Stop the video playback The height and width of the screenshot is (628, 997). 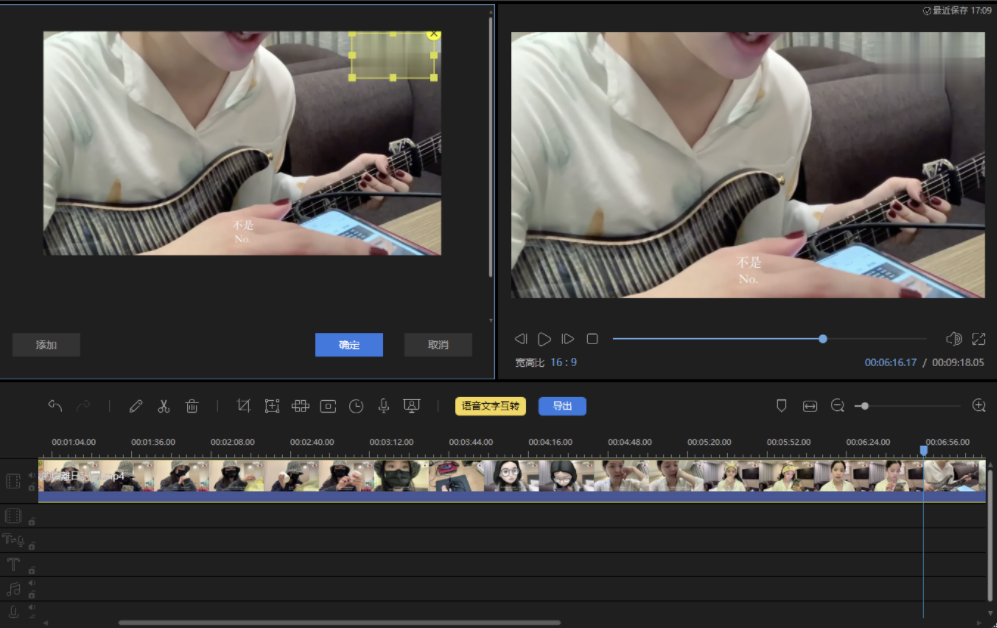[x=592, y=339]
